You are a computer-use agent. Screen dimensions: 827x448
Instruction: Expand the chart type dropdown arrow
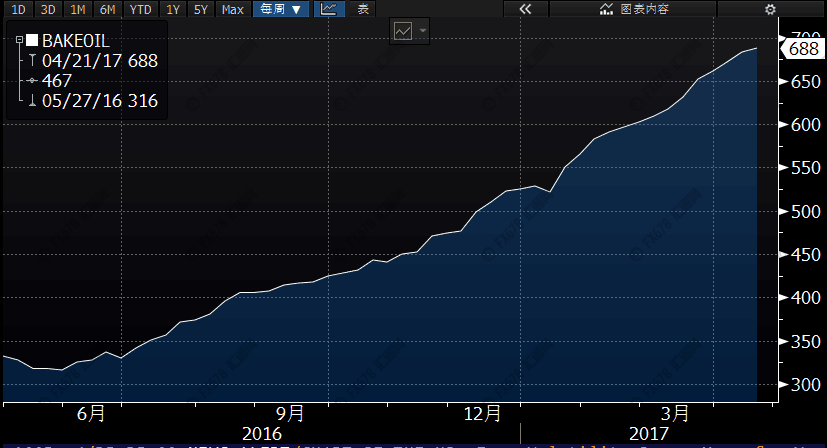point(423,31)
